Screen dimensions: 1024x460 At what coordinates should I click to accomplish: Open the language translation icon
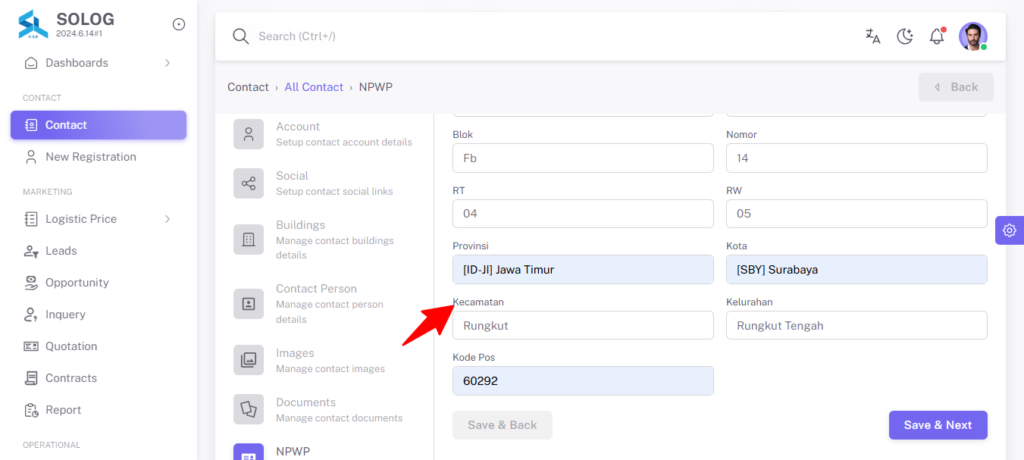[x=872, y=37]
